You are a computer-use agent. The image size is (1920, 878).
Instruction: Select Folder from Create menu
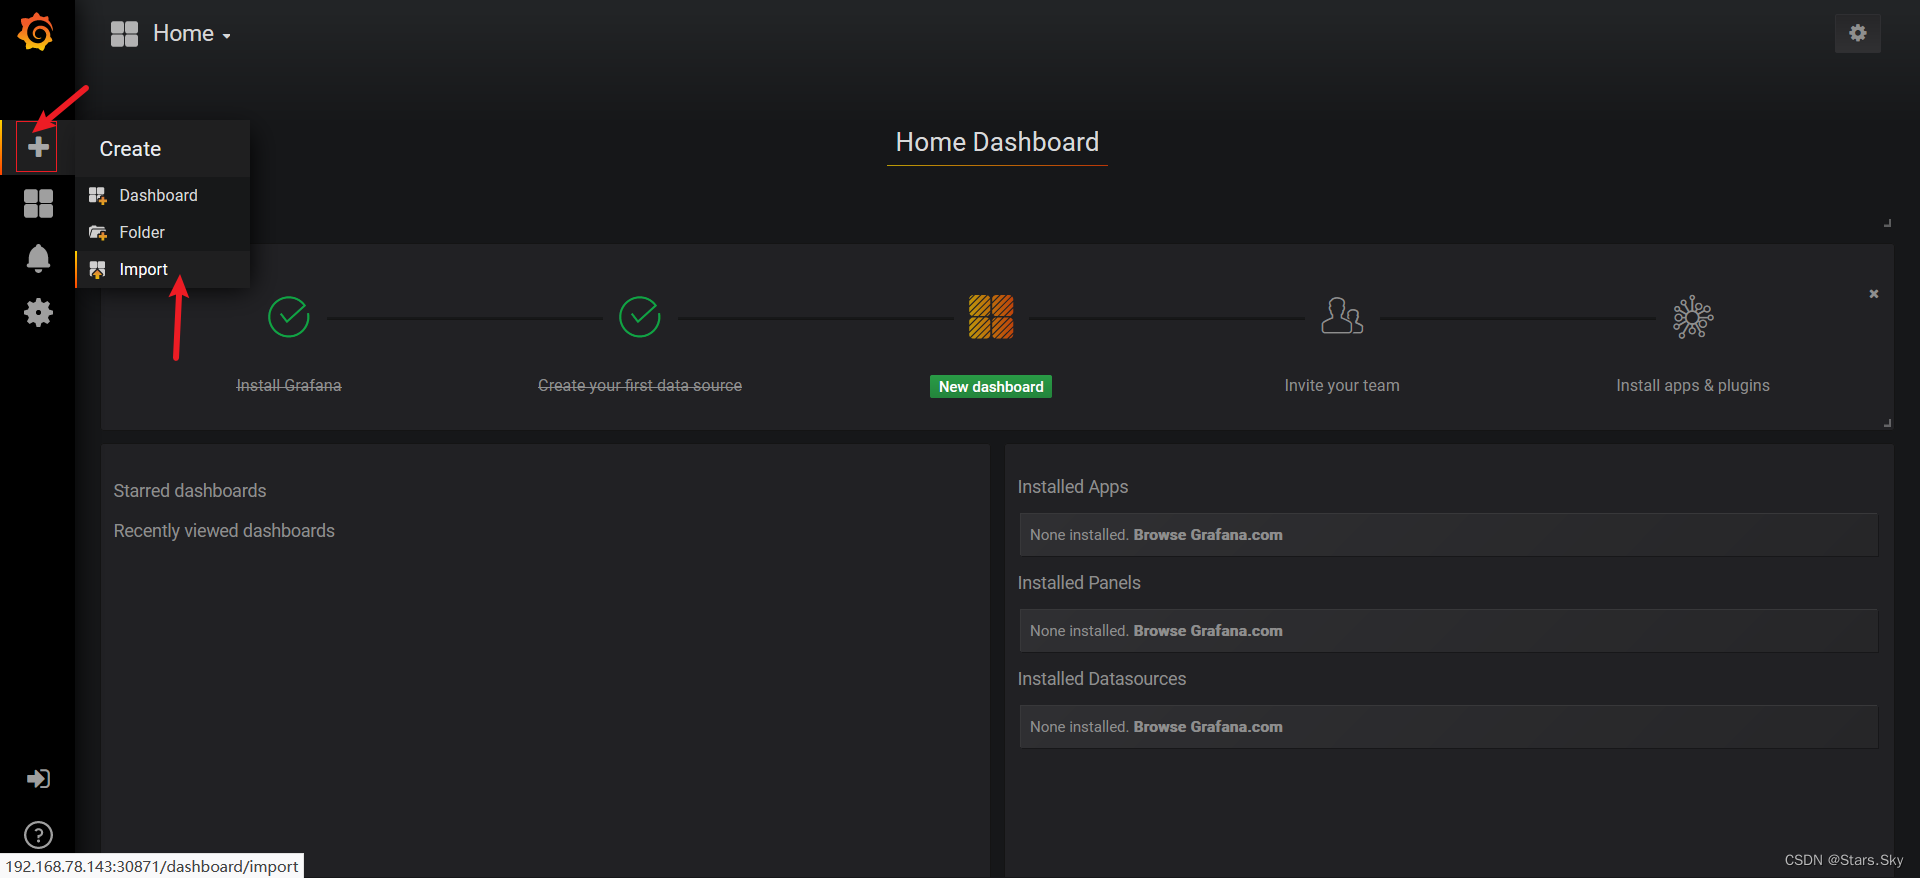[x=162, y=232]
